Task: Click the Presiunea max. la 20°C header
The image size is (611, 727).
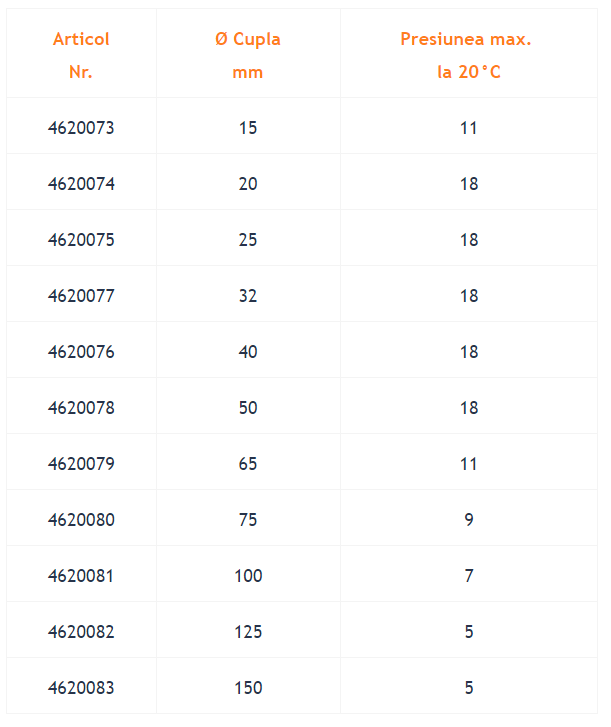Action: [466, 55]
